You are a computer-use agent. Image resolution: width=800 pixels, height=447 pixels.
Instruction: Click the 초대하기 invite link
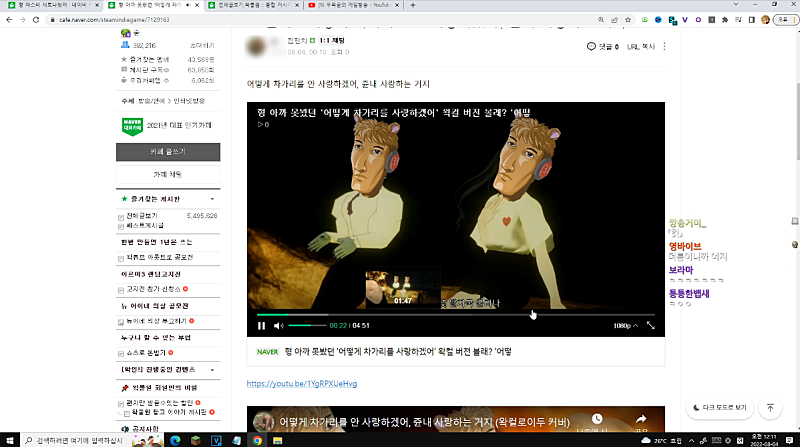[202, 45]
